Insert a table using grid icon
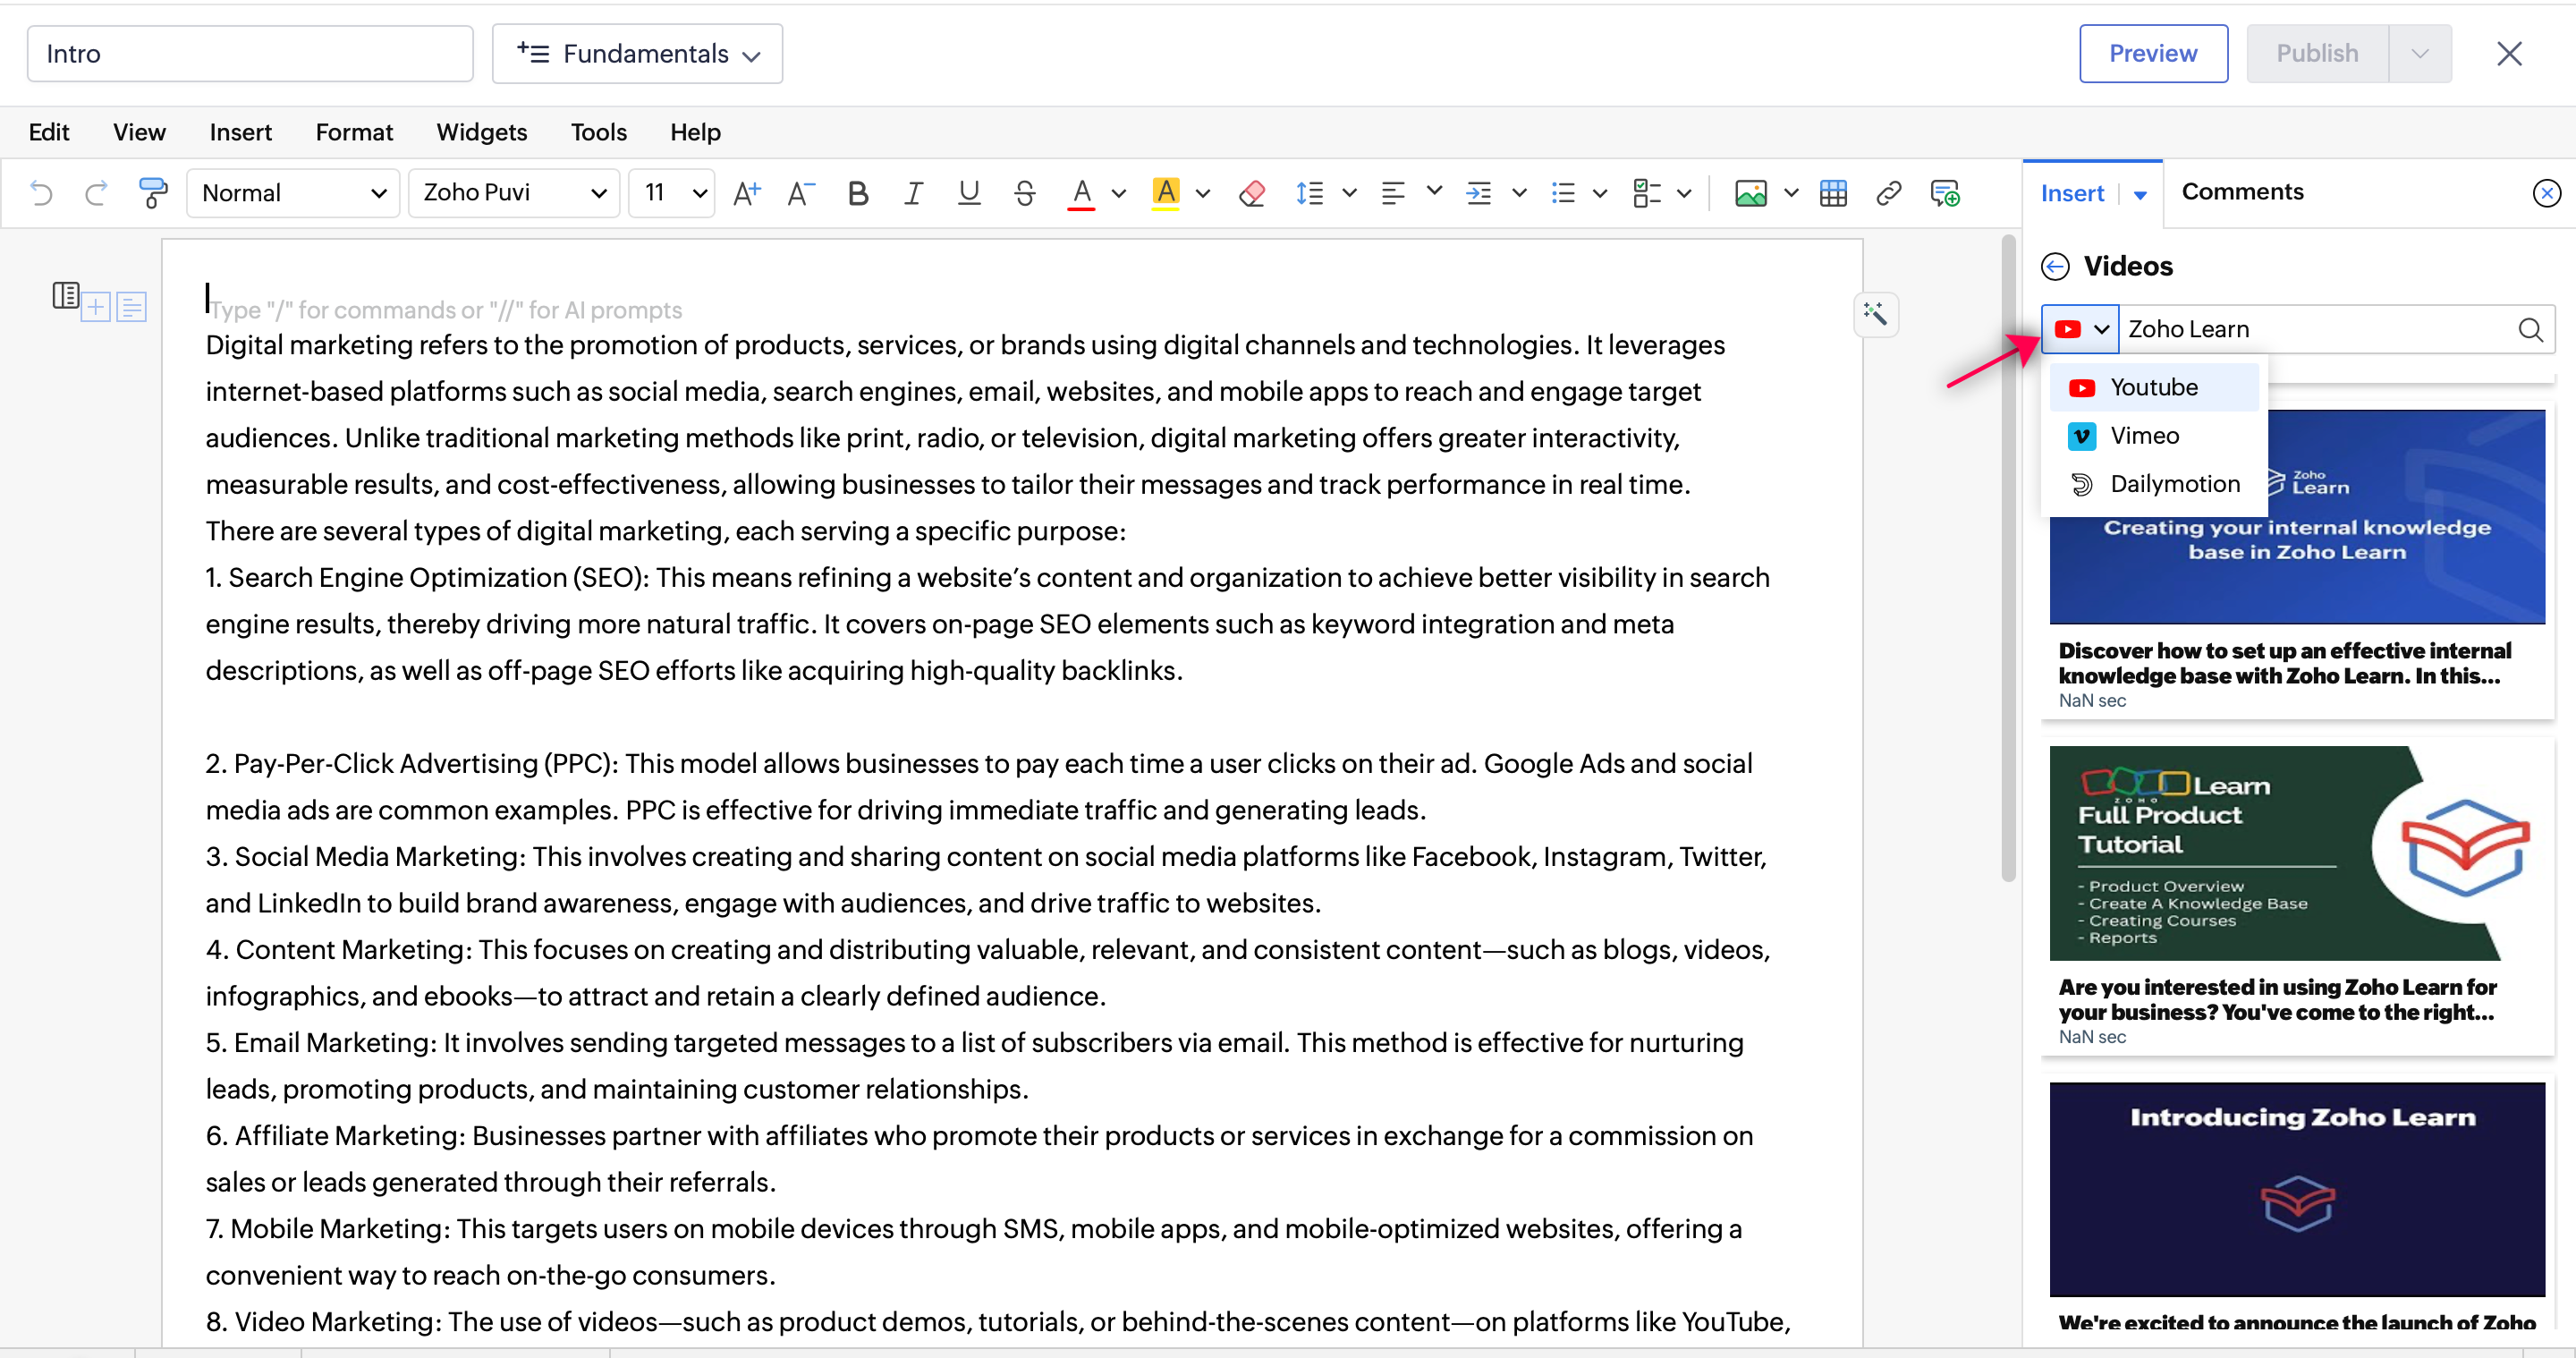Screen dimensions: 2576x1358 pos(1833,193)
